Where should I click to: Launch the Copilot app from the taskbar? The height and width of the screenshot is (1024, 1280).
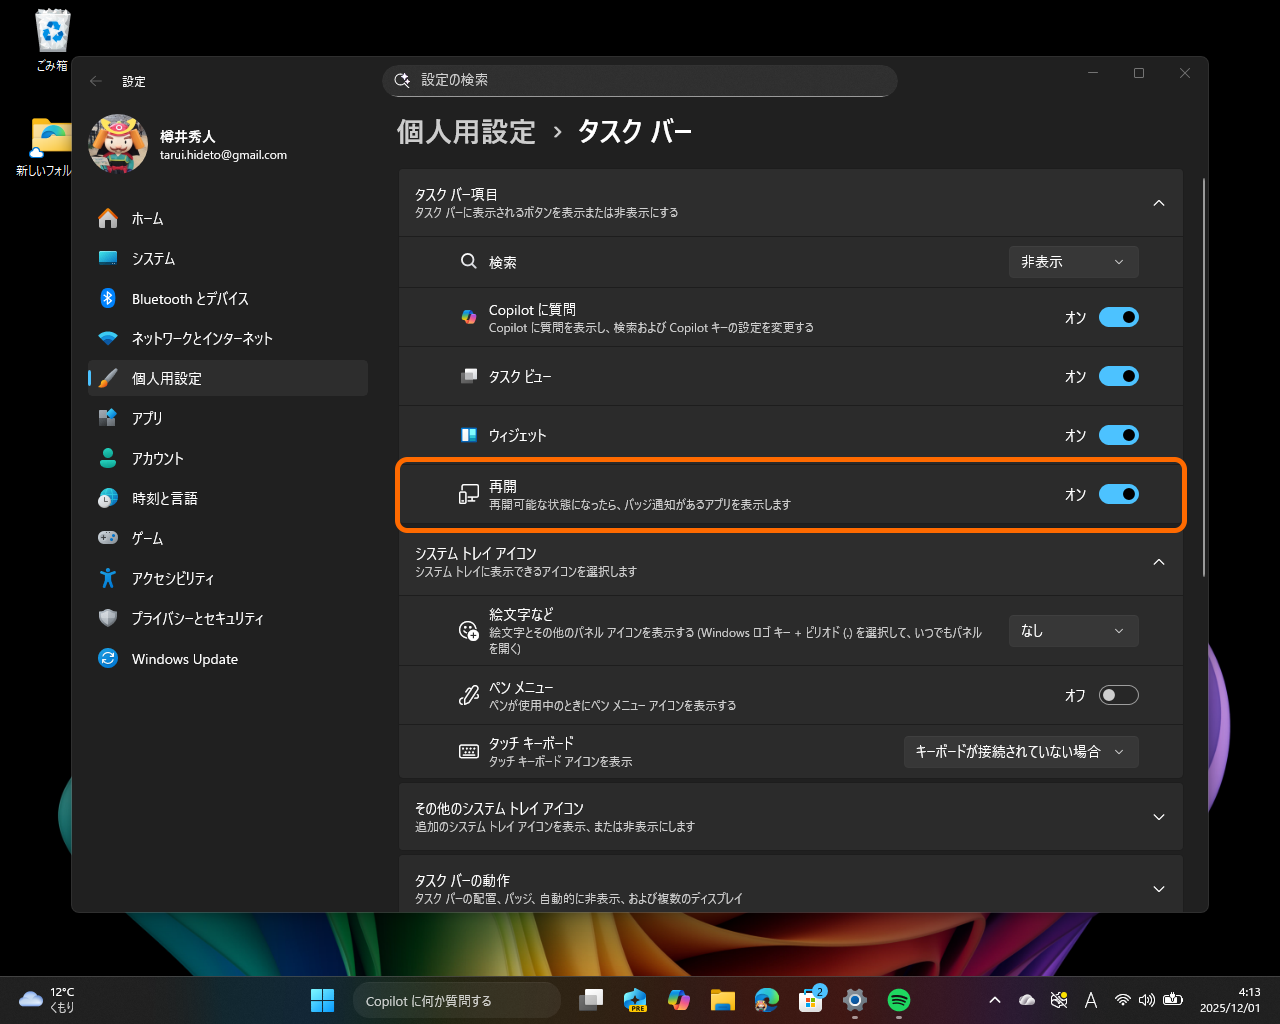tap(679, 1000)
